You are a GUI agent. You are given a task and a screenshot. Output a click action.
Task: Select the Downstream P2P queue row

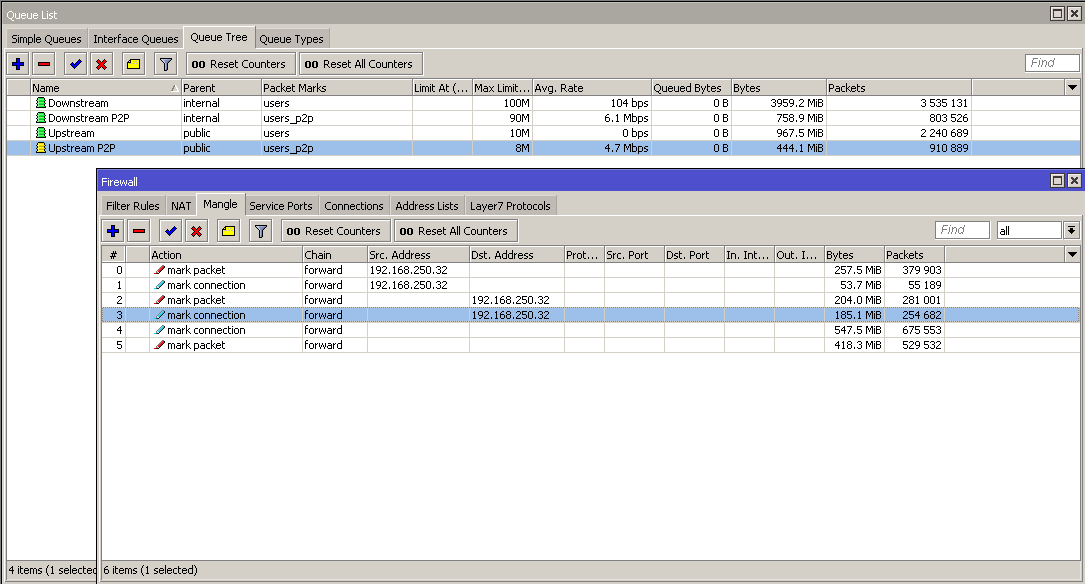click(92, 118)
